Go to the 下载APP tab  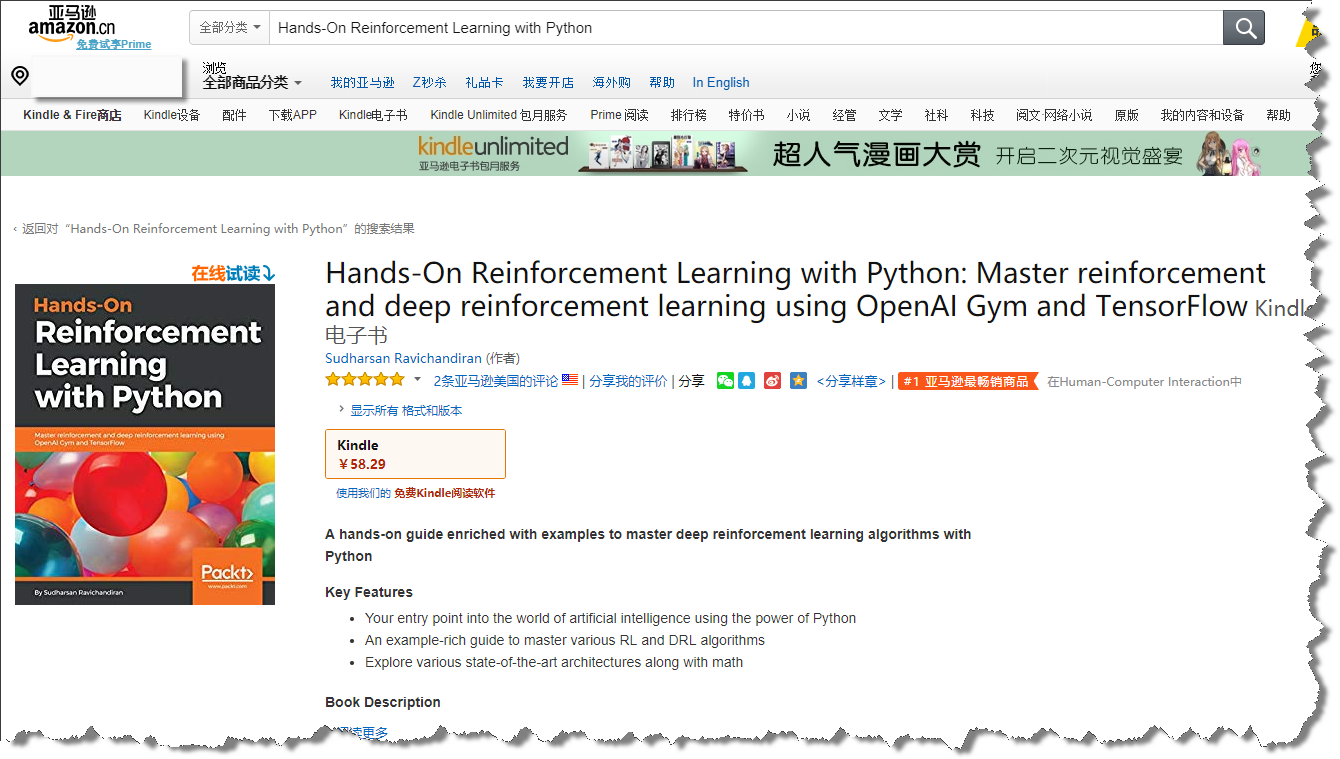[292, 115]
